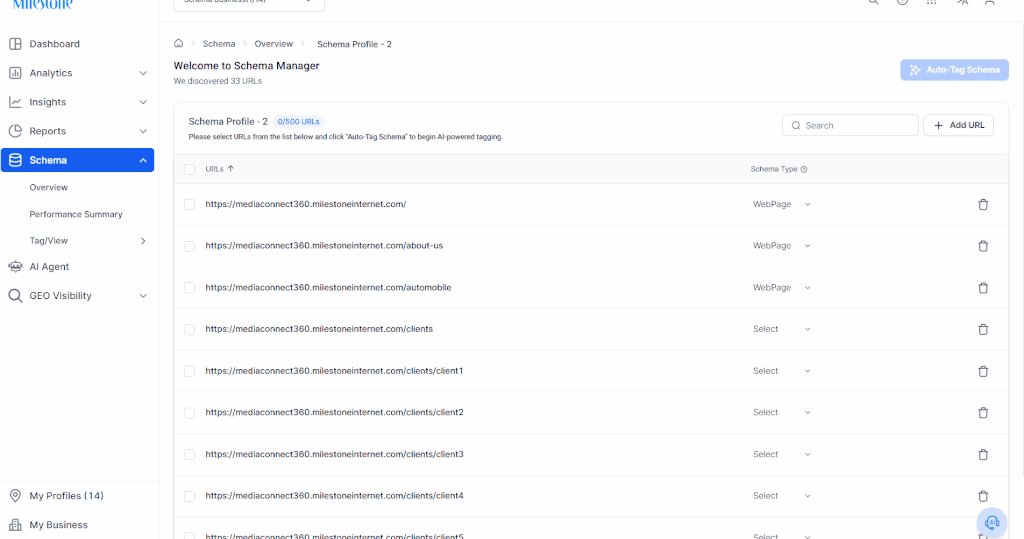Delete the /clients/client4 URL row
The image size is (1024, 539).
coord(983,496)
